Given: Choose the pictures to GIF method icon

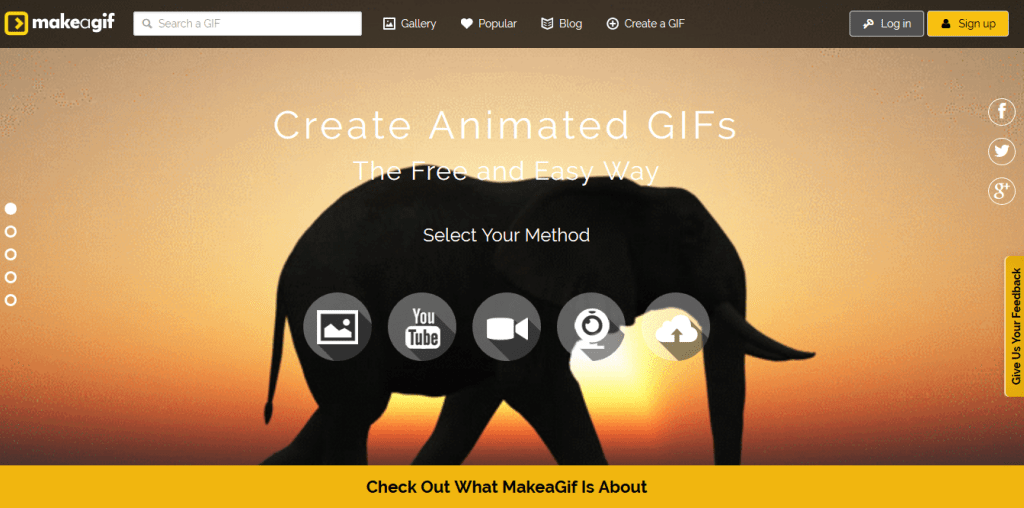Looking at the screenshot, I should 338,326.
